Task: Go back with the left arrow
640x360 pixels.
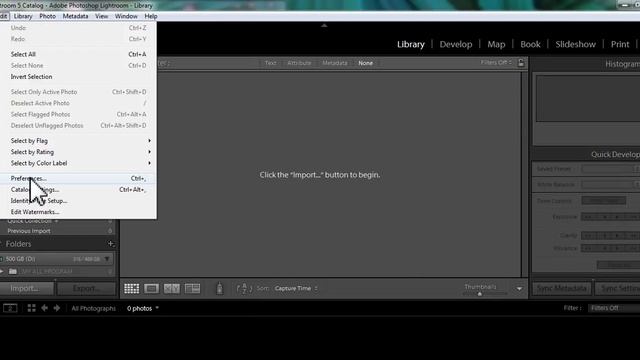Action: point(44,308)
